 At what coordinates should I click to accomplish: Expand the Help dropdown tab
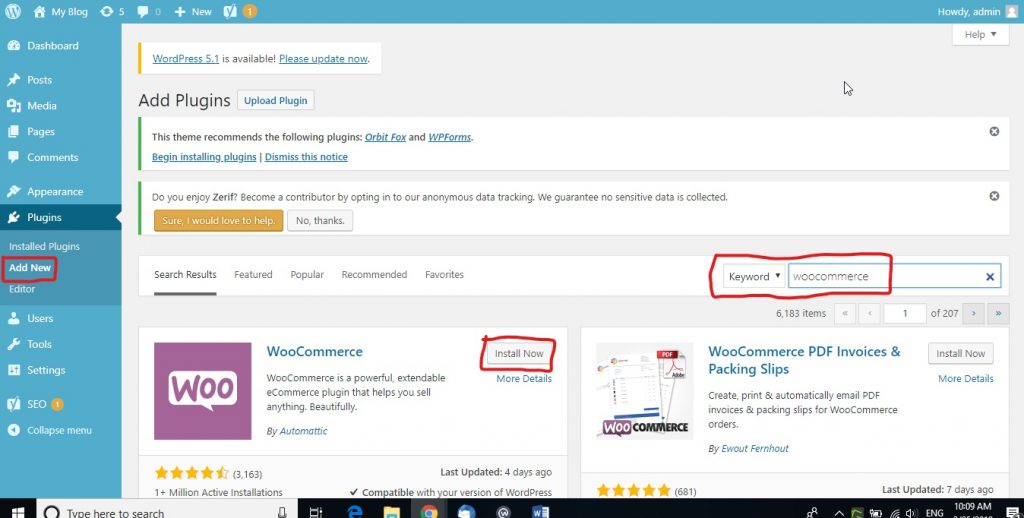click(980, 35)
